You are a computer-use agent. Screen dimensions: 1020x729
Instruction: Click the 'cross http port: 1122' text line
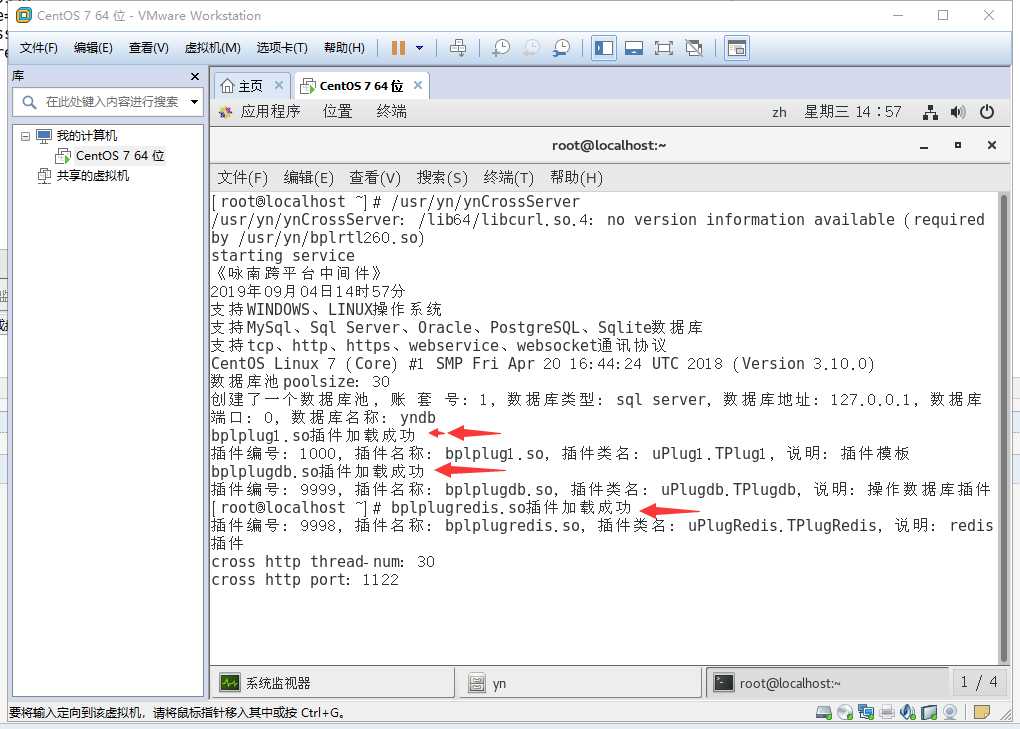(x=304, y=579)
